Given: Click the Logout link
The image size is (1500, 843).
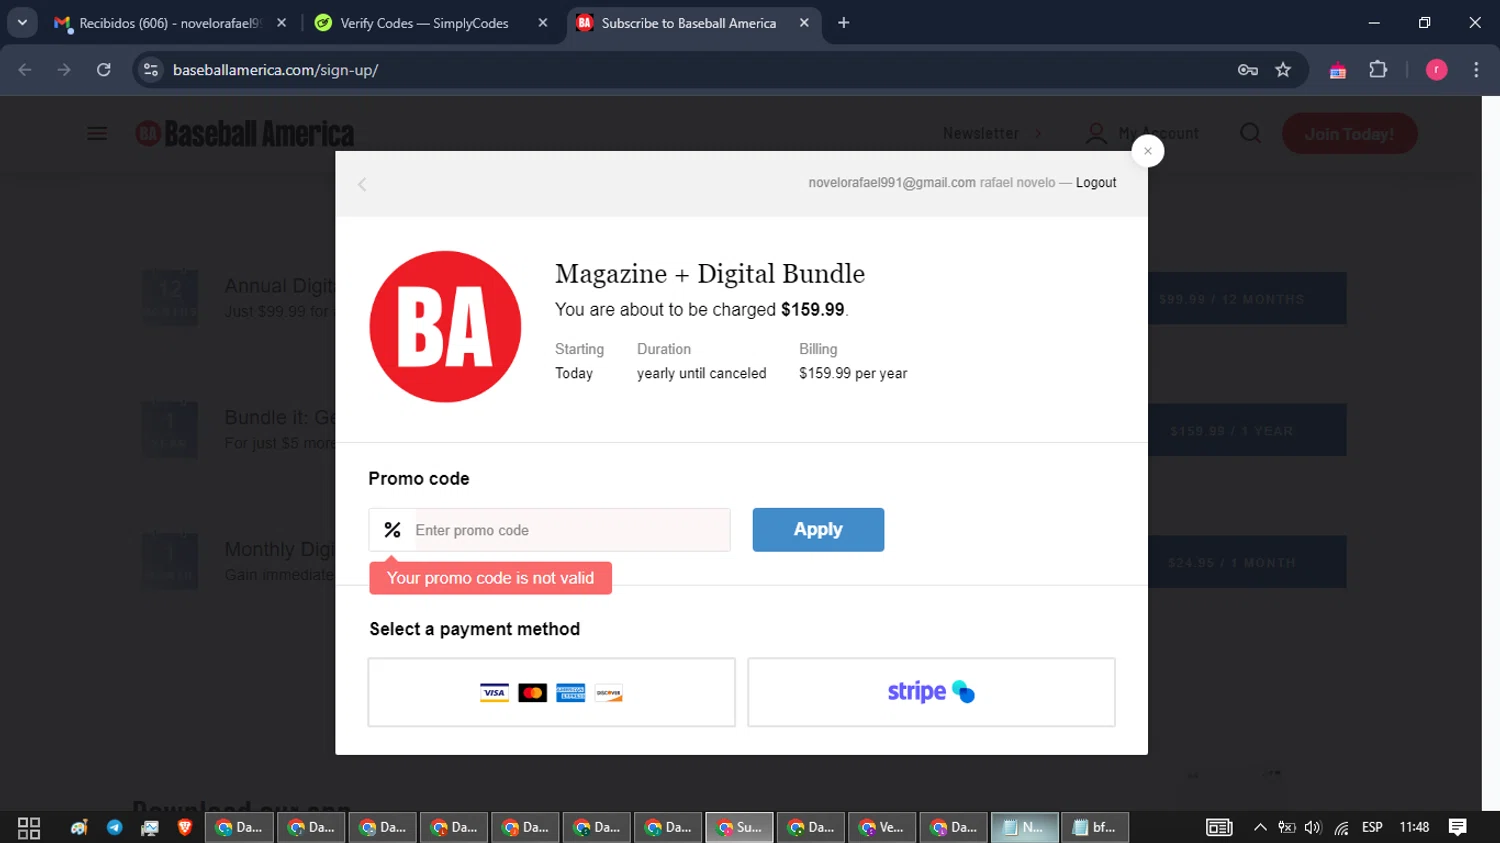Looking at the screenshot, I should [1096, 183].
